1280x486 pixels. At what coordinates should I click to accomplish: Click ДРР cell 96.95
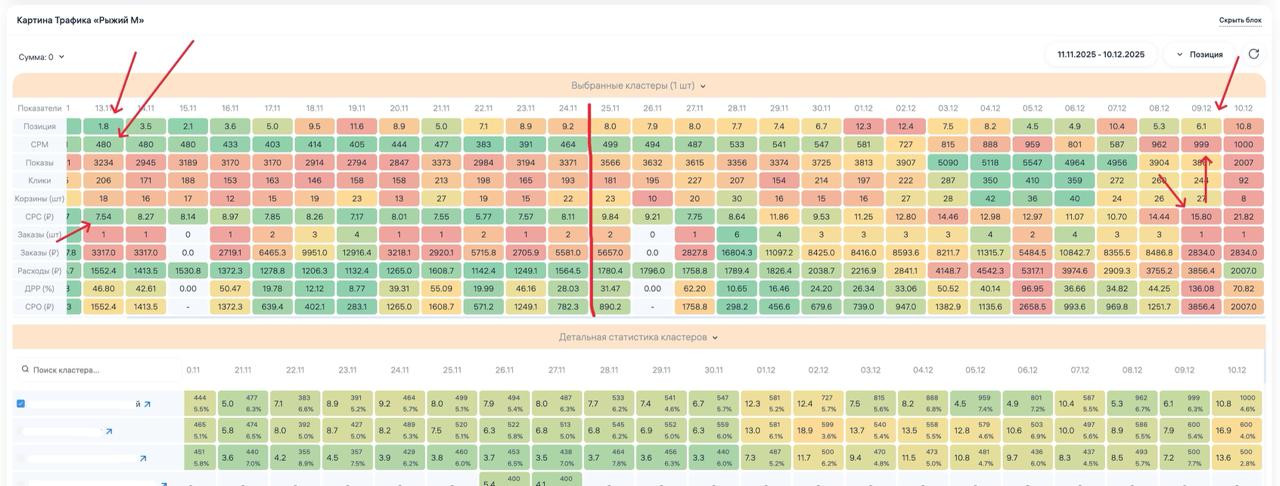coord(1033,288)
